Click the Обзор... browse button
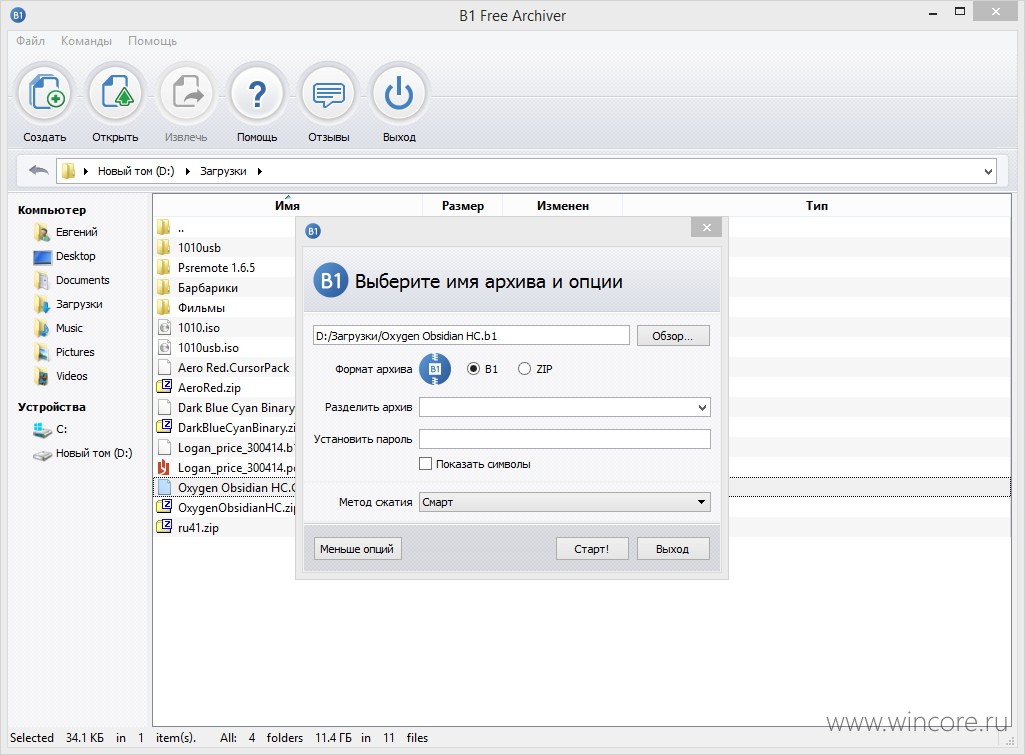 (x=673, y=335)
